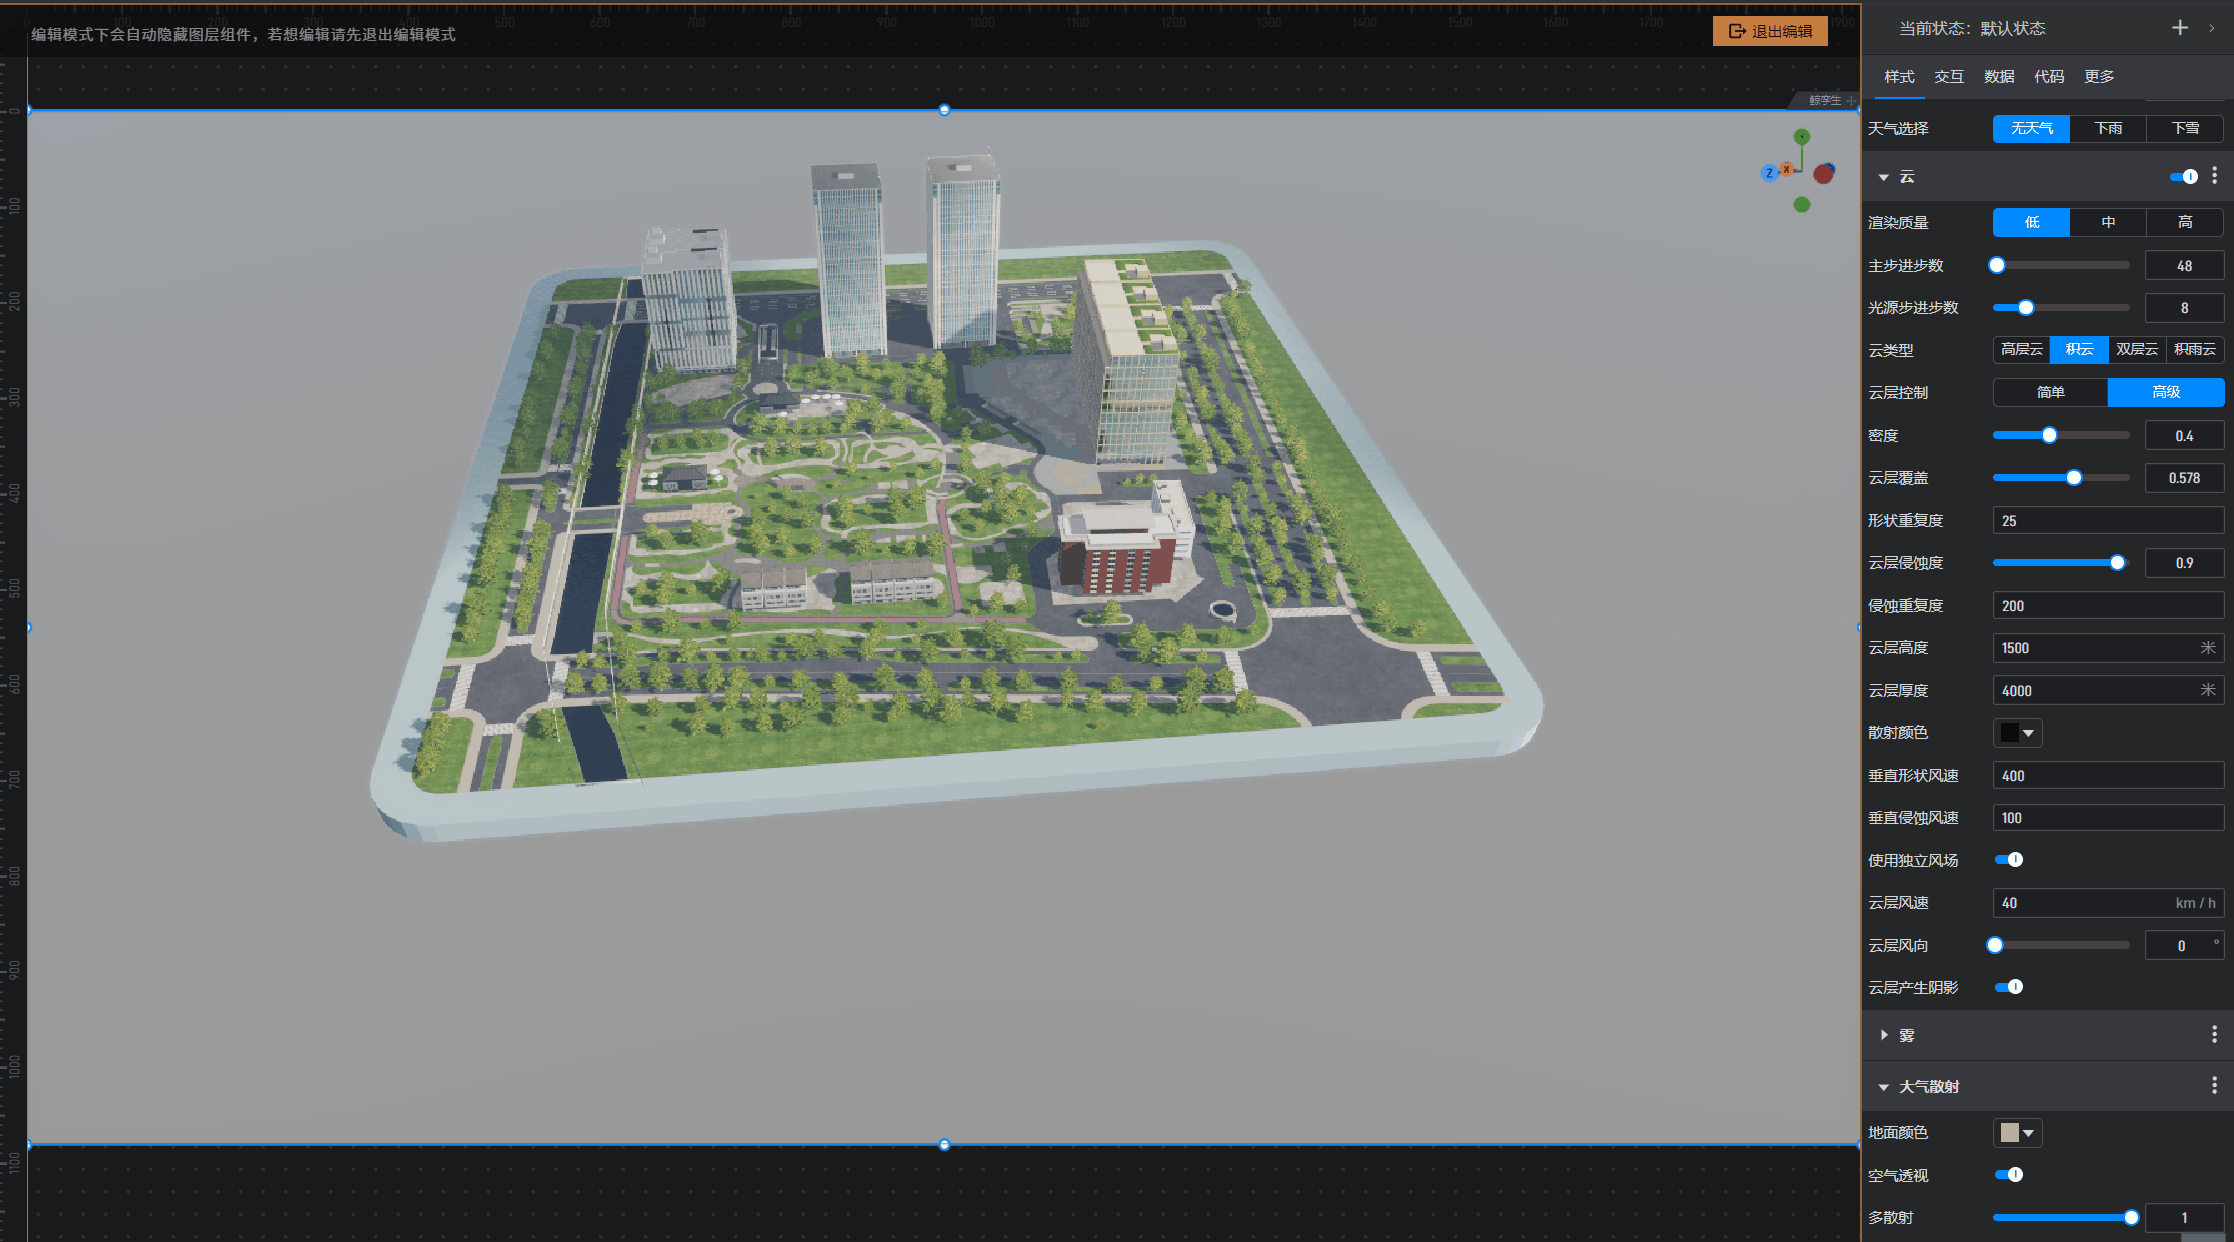Open the three-dot menu of the 大气散射 section

click(2214, 1085)
